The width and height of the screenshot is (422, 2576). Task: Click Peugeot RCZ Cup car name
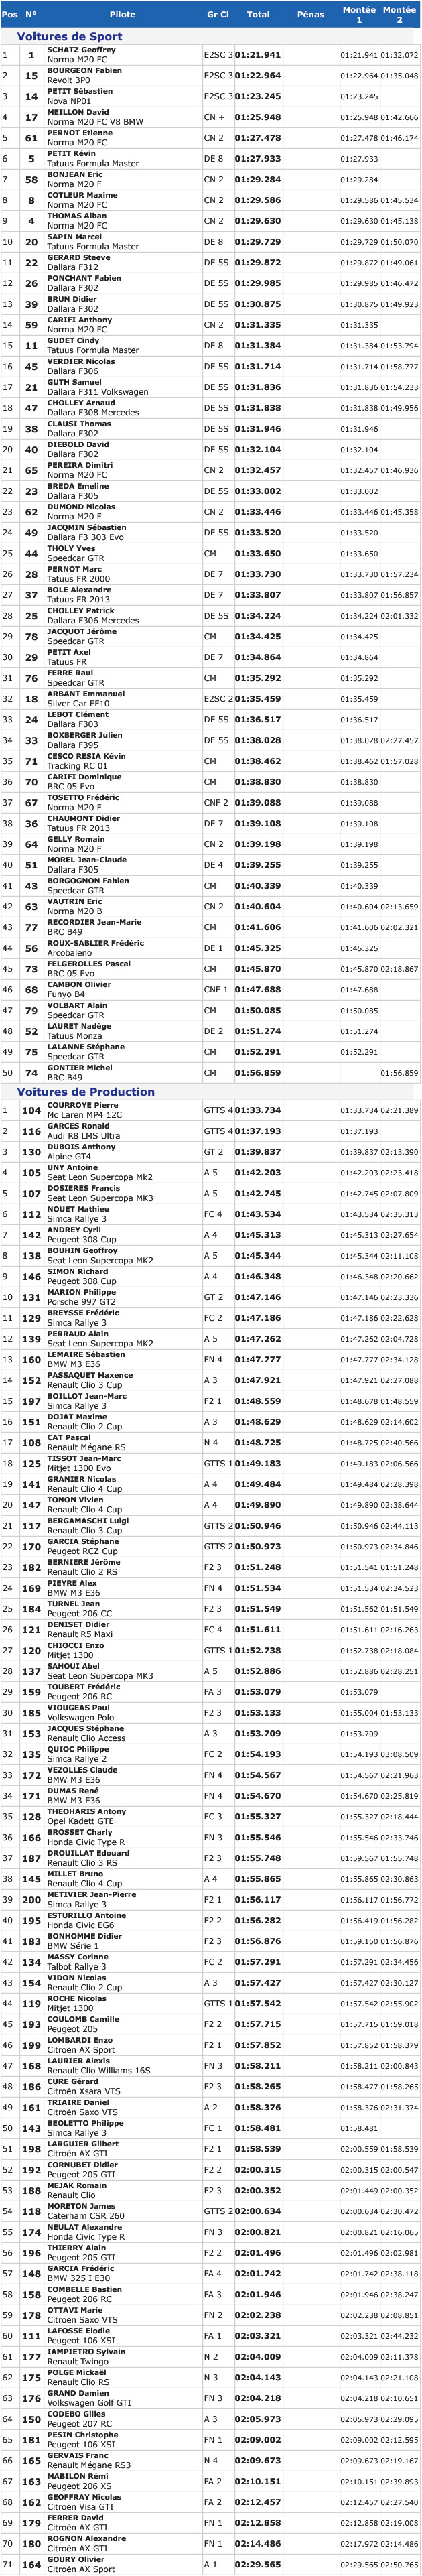point(81,1551)
